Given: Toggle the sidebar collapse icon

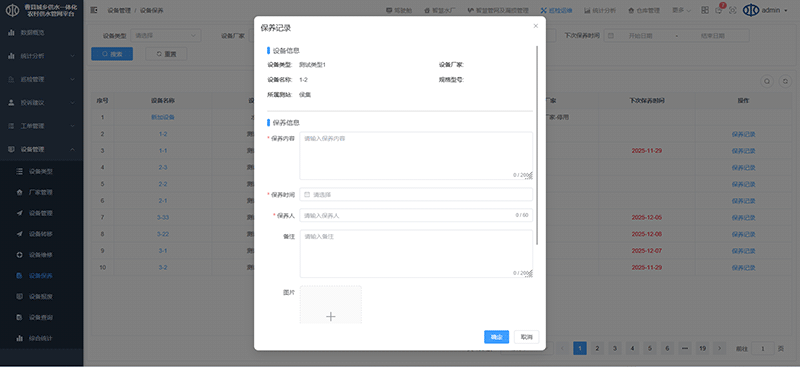Looking at the screenshot, I should point(94,10).
